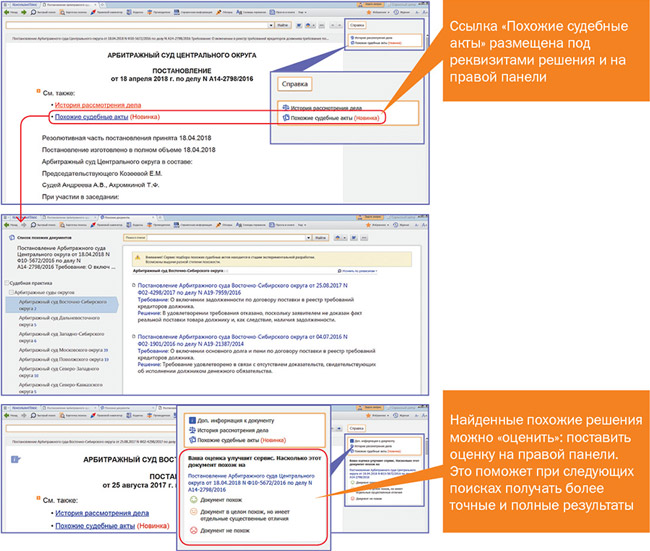
Task: Click the scales icon beside 'История рассмотрения дела' in the top enlarged Справка callout
Action: [286, 107]
